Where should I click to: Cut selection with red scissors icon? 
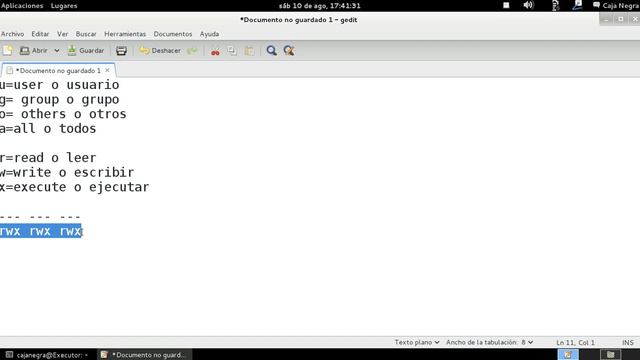pos(215,51)
